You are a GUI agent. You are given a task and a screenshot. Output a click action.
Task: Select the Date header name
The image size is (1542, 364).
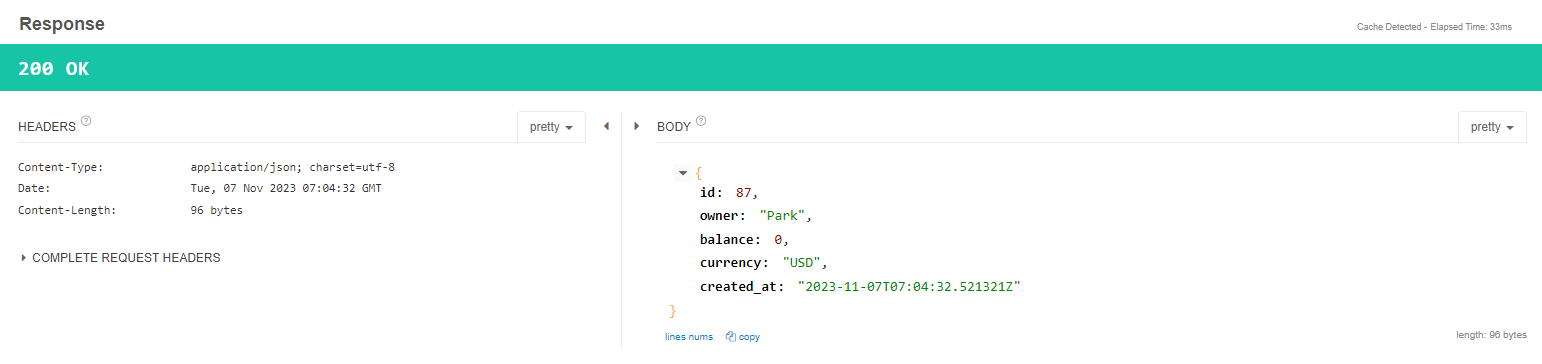pyautogui.click(x=34, y=188)
